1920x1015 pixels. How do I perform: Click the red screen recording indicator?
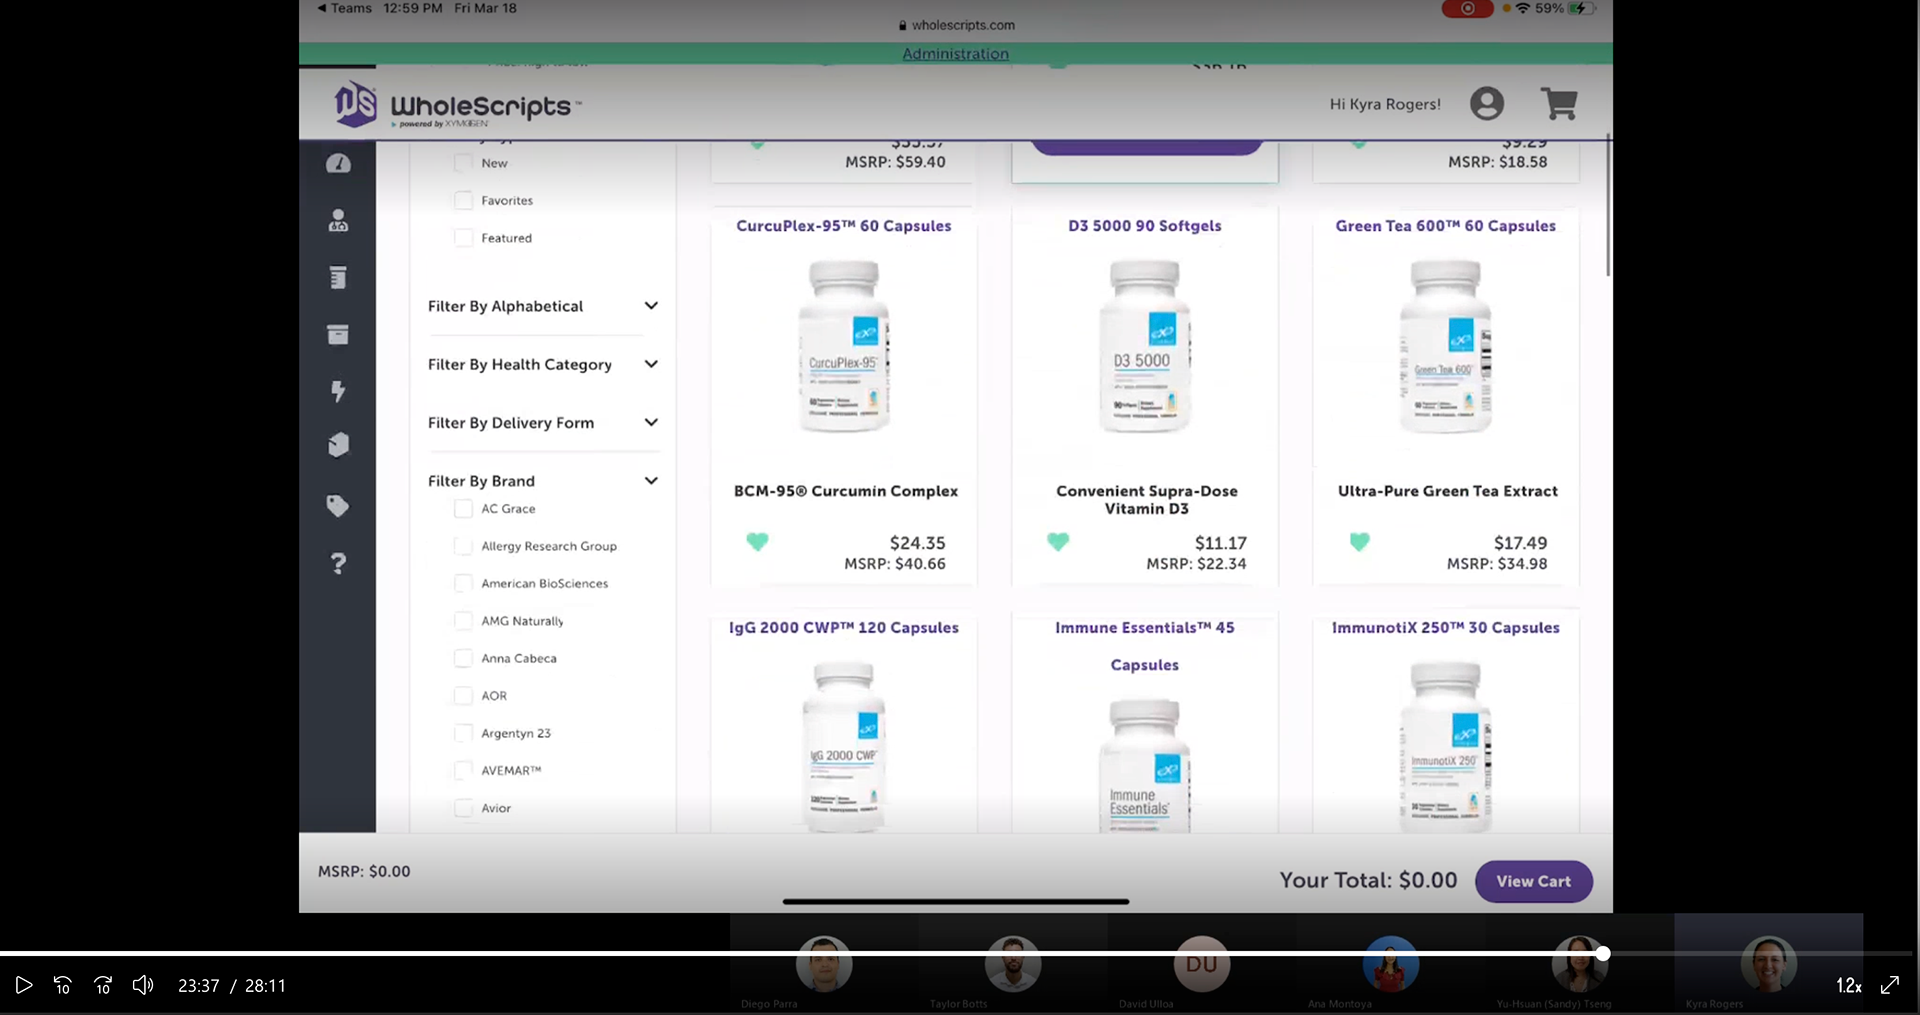(x=1467, y=8)
